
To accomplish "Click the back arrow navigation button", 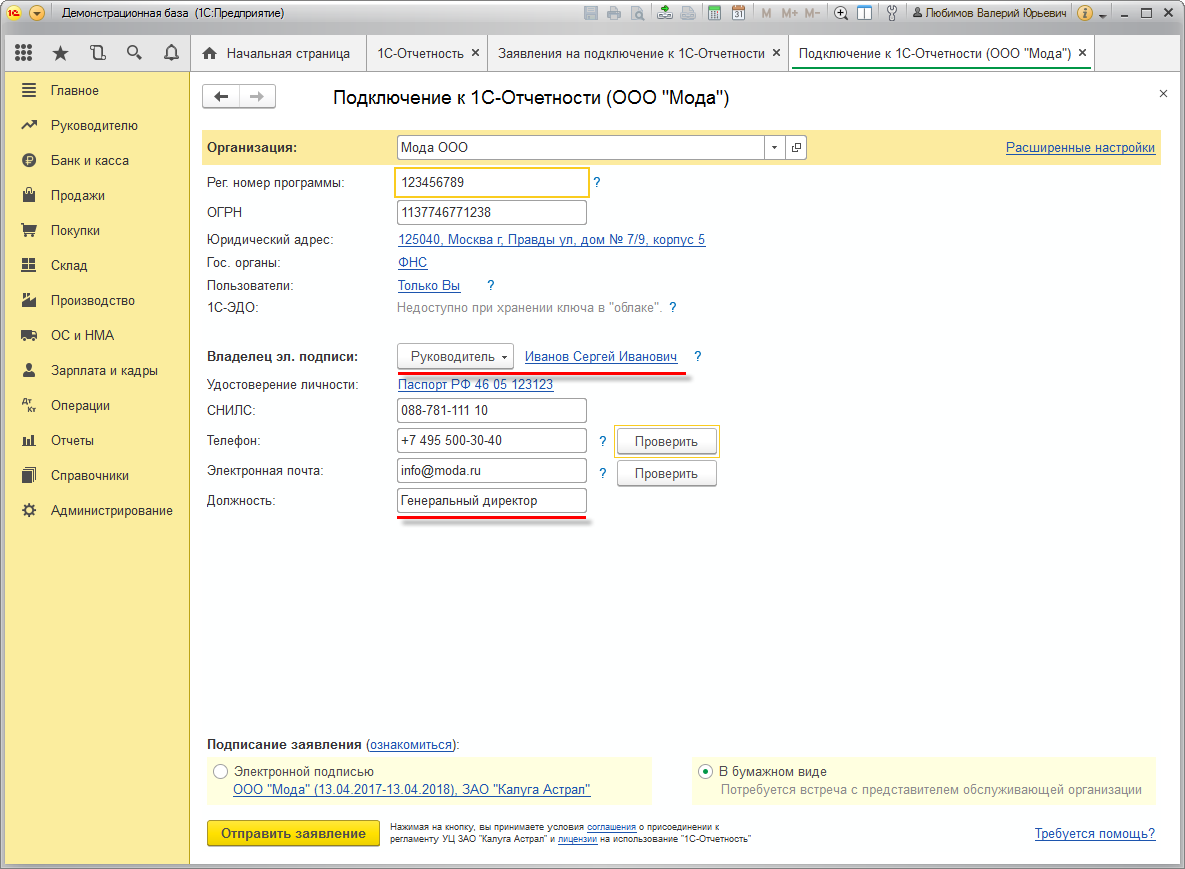I will click(x=221, y=97).
